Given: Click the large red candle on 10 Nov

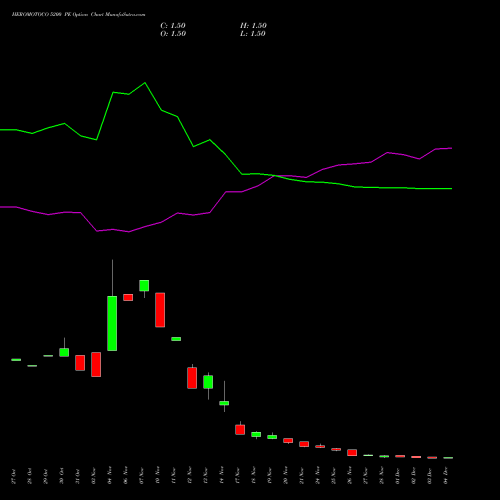Looking at the screenshot, I should (160, 310).
